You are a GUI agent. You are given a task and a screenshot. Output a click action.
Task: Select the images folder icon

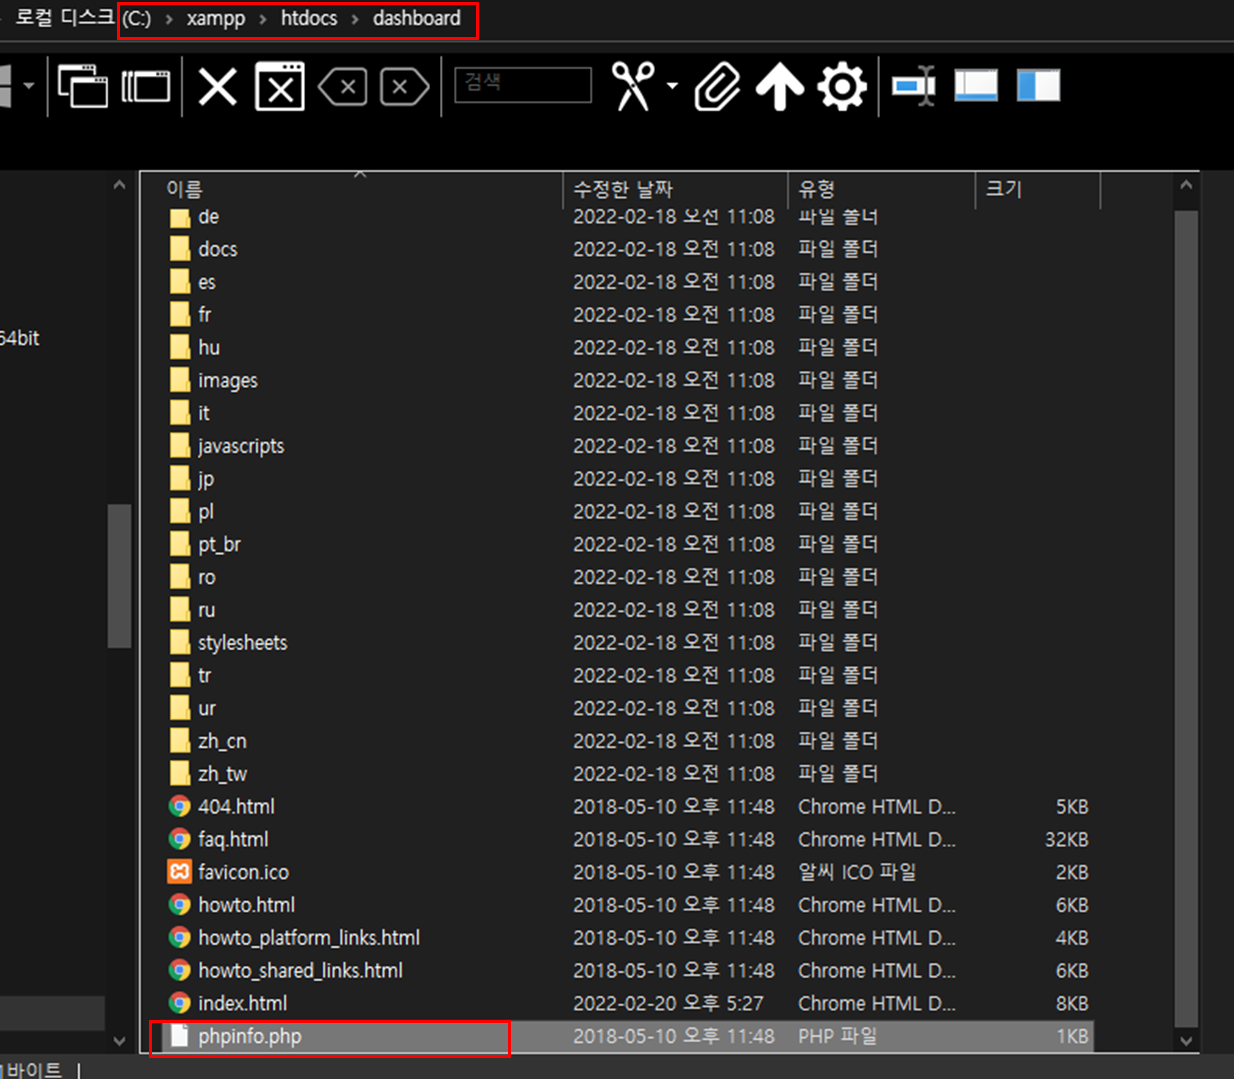pos(180,380)
